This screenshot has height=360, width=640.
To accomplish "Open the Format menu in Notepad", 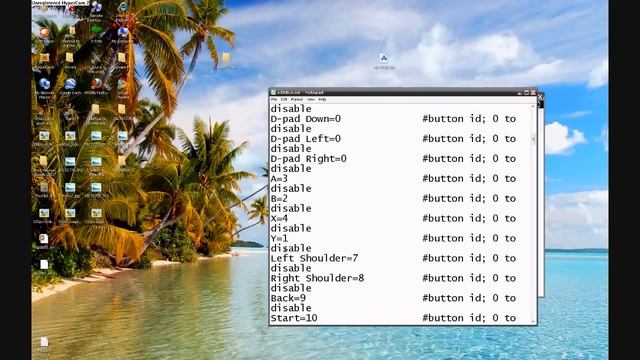I will (x=297, y=99).
